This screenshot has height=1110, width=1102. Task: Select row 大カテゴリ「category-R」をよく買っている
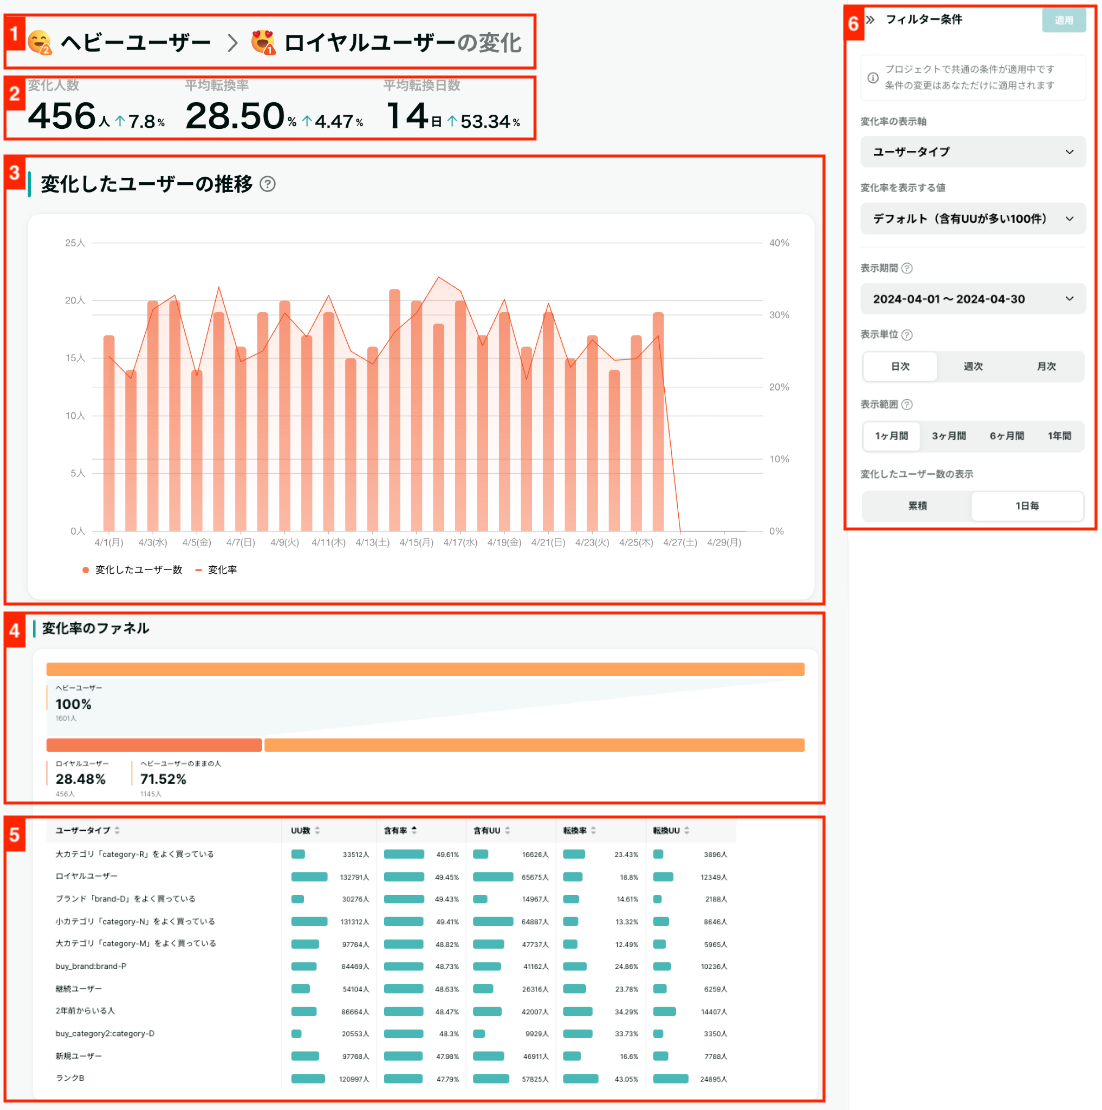pyautogui.click(x=391, y=854)
